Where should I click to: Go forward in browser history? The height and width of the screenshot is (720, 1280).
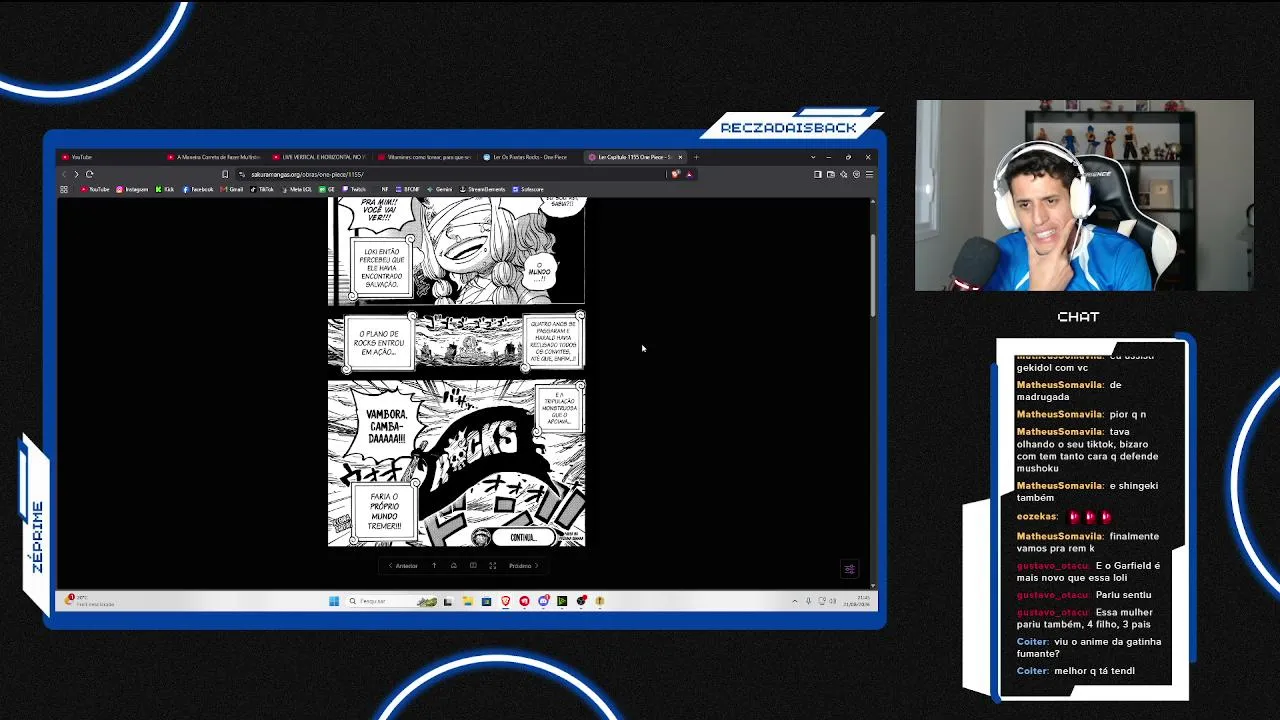click(76, 174)
